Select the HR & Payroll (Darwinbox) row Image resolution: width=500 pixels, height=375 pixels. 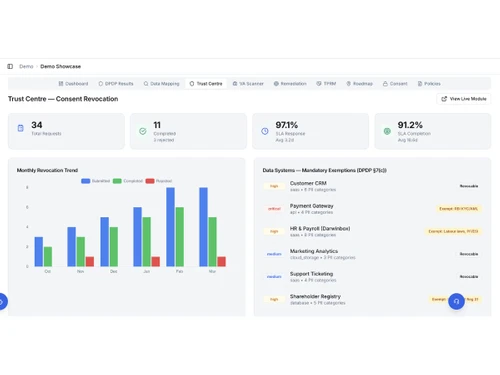372,231
